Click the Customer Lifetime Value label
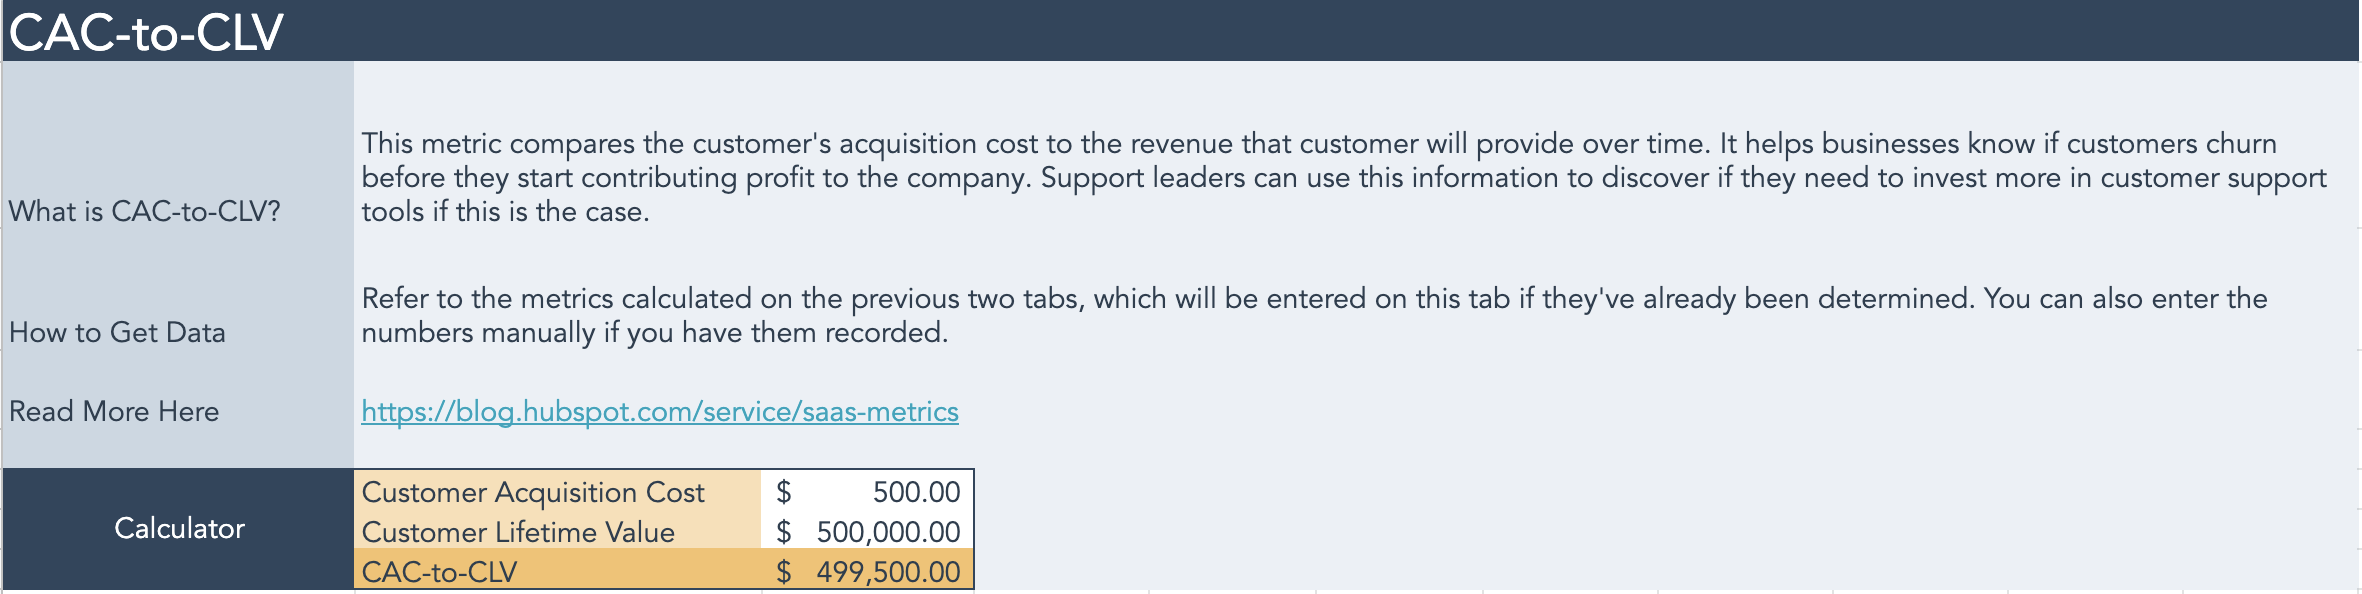Viewport: 2362px width, 594px height. (518, 532)
